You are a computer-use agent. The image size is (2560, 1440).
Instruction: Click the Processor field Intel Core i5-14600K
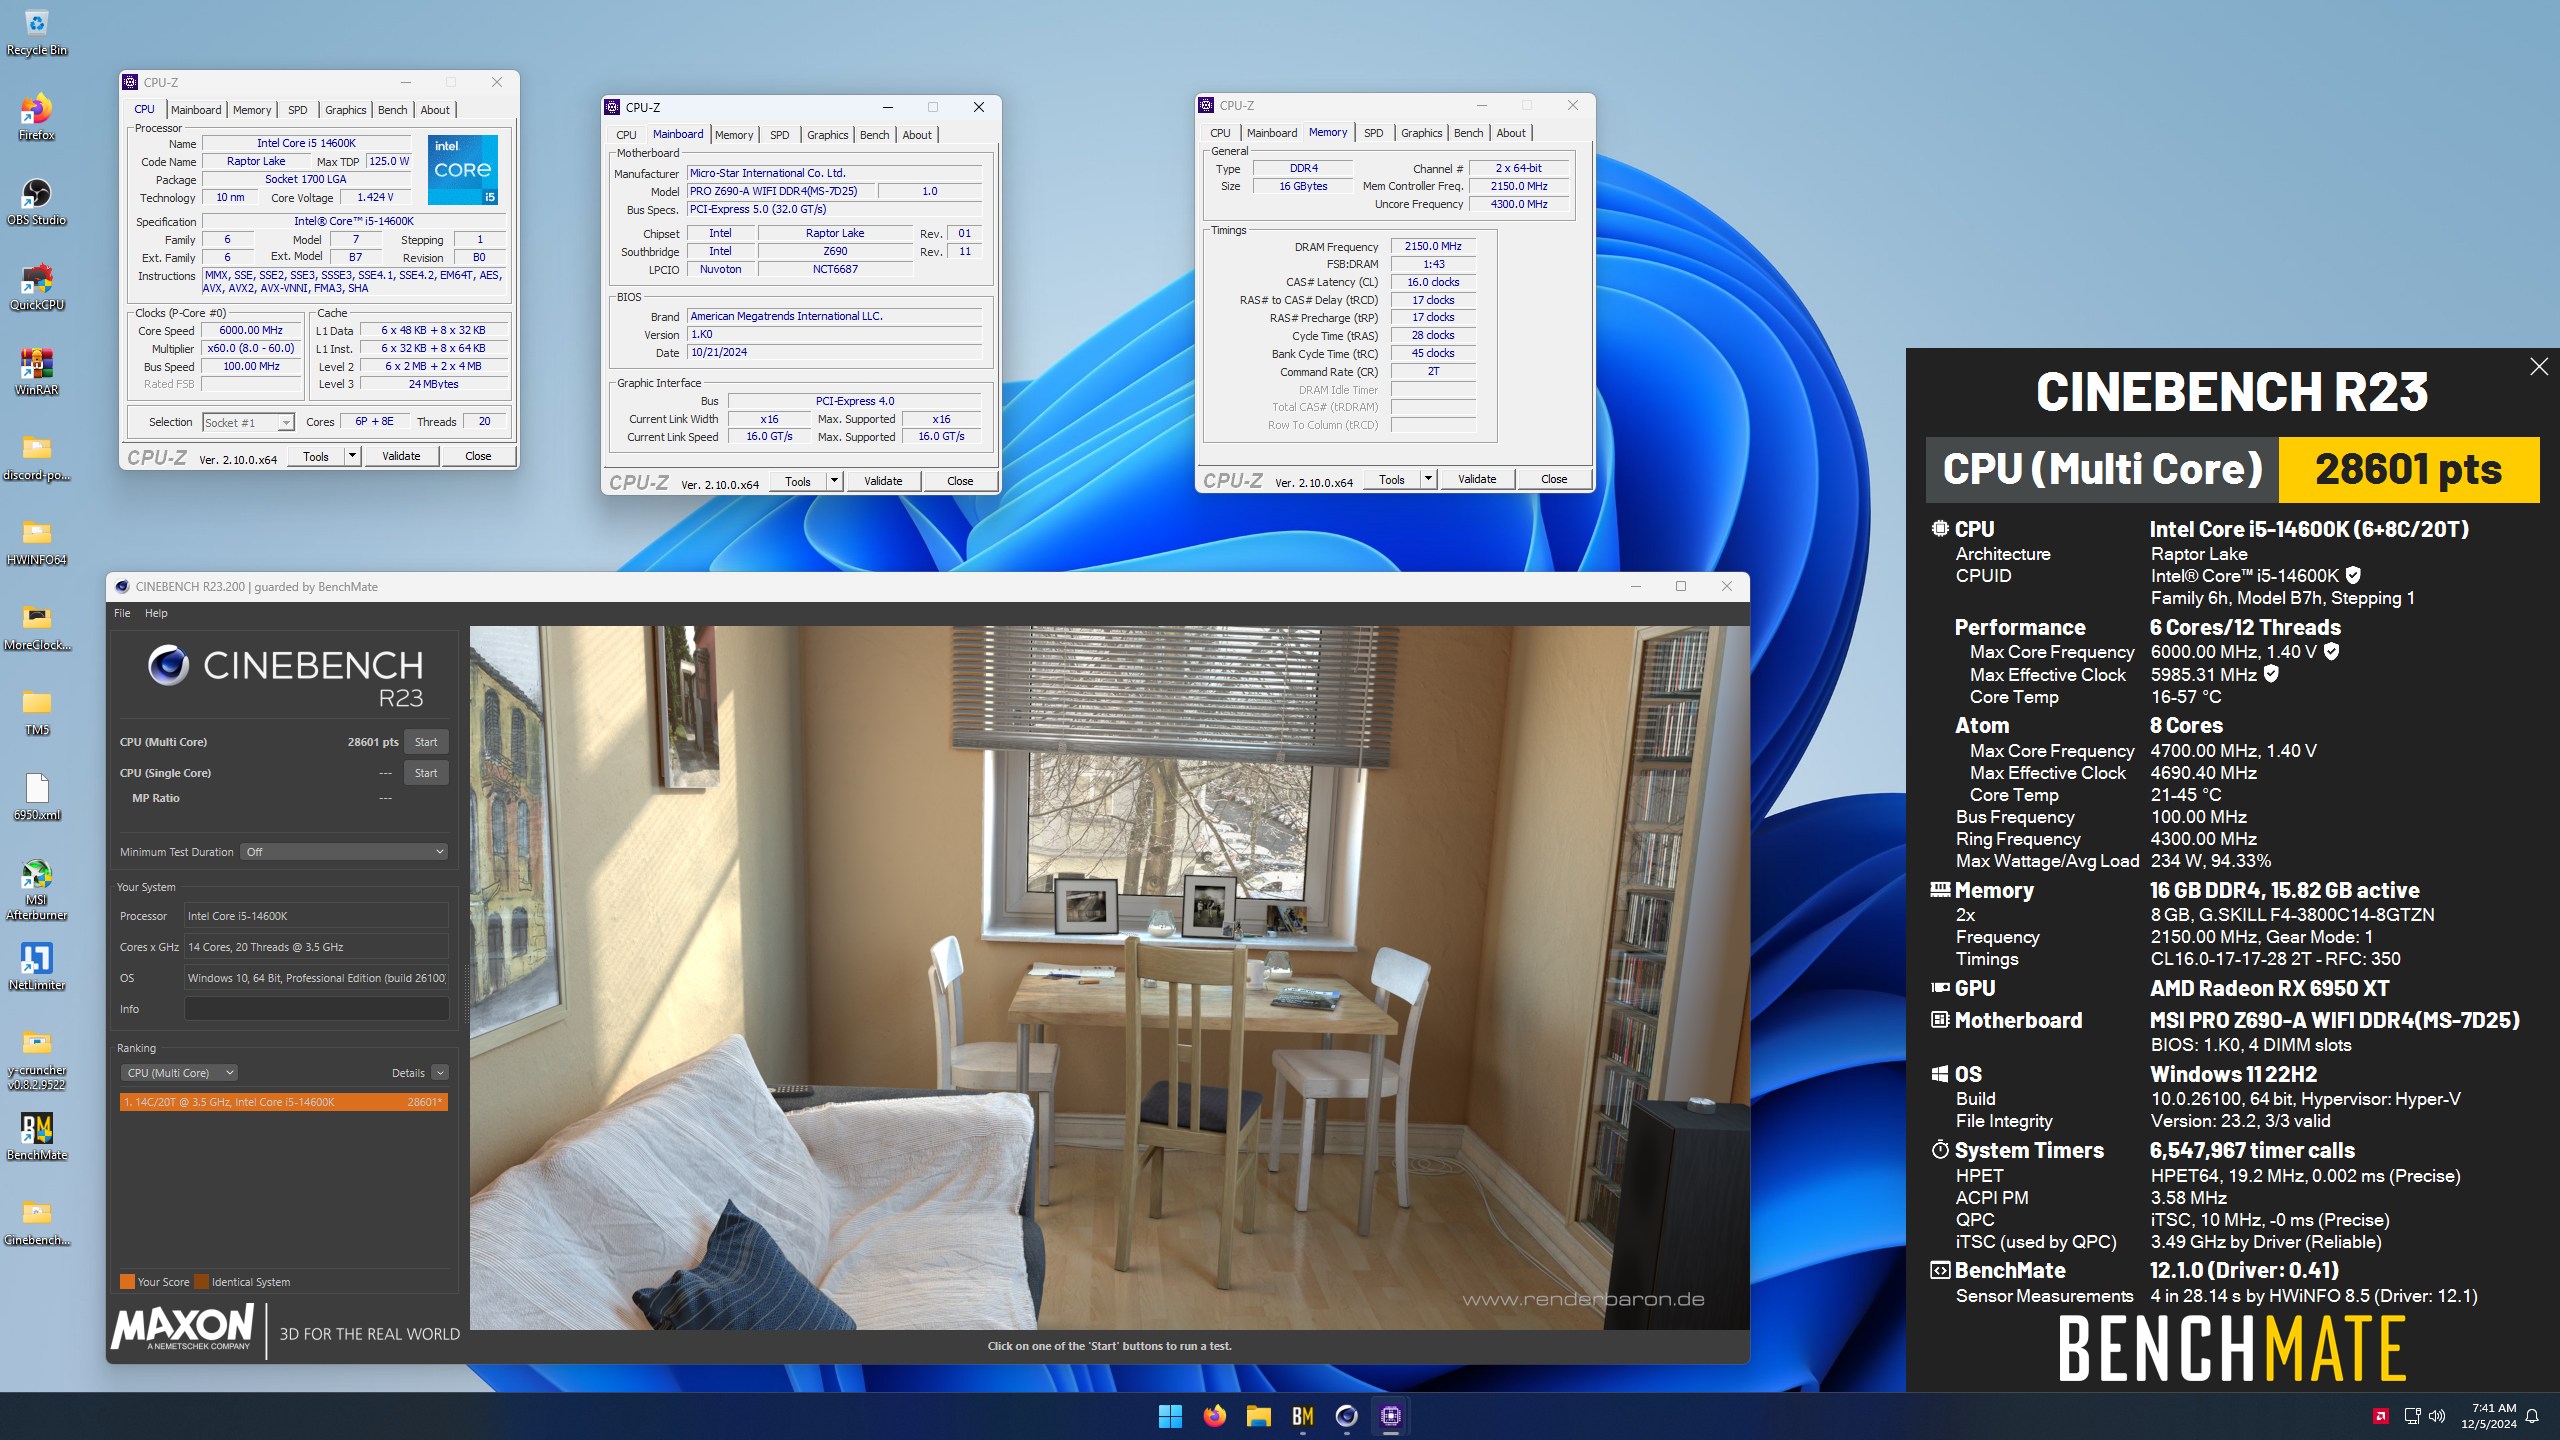[x=316, y=916]
